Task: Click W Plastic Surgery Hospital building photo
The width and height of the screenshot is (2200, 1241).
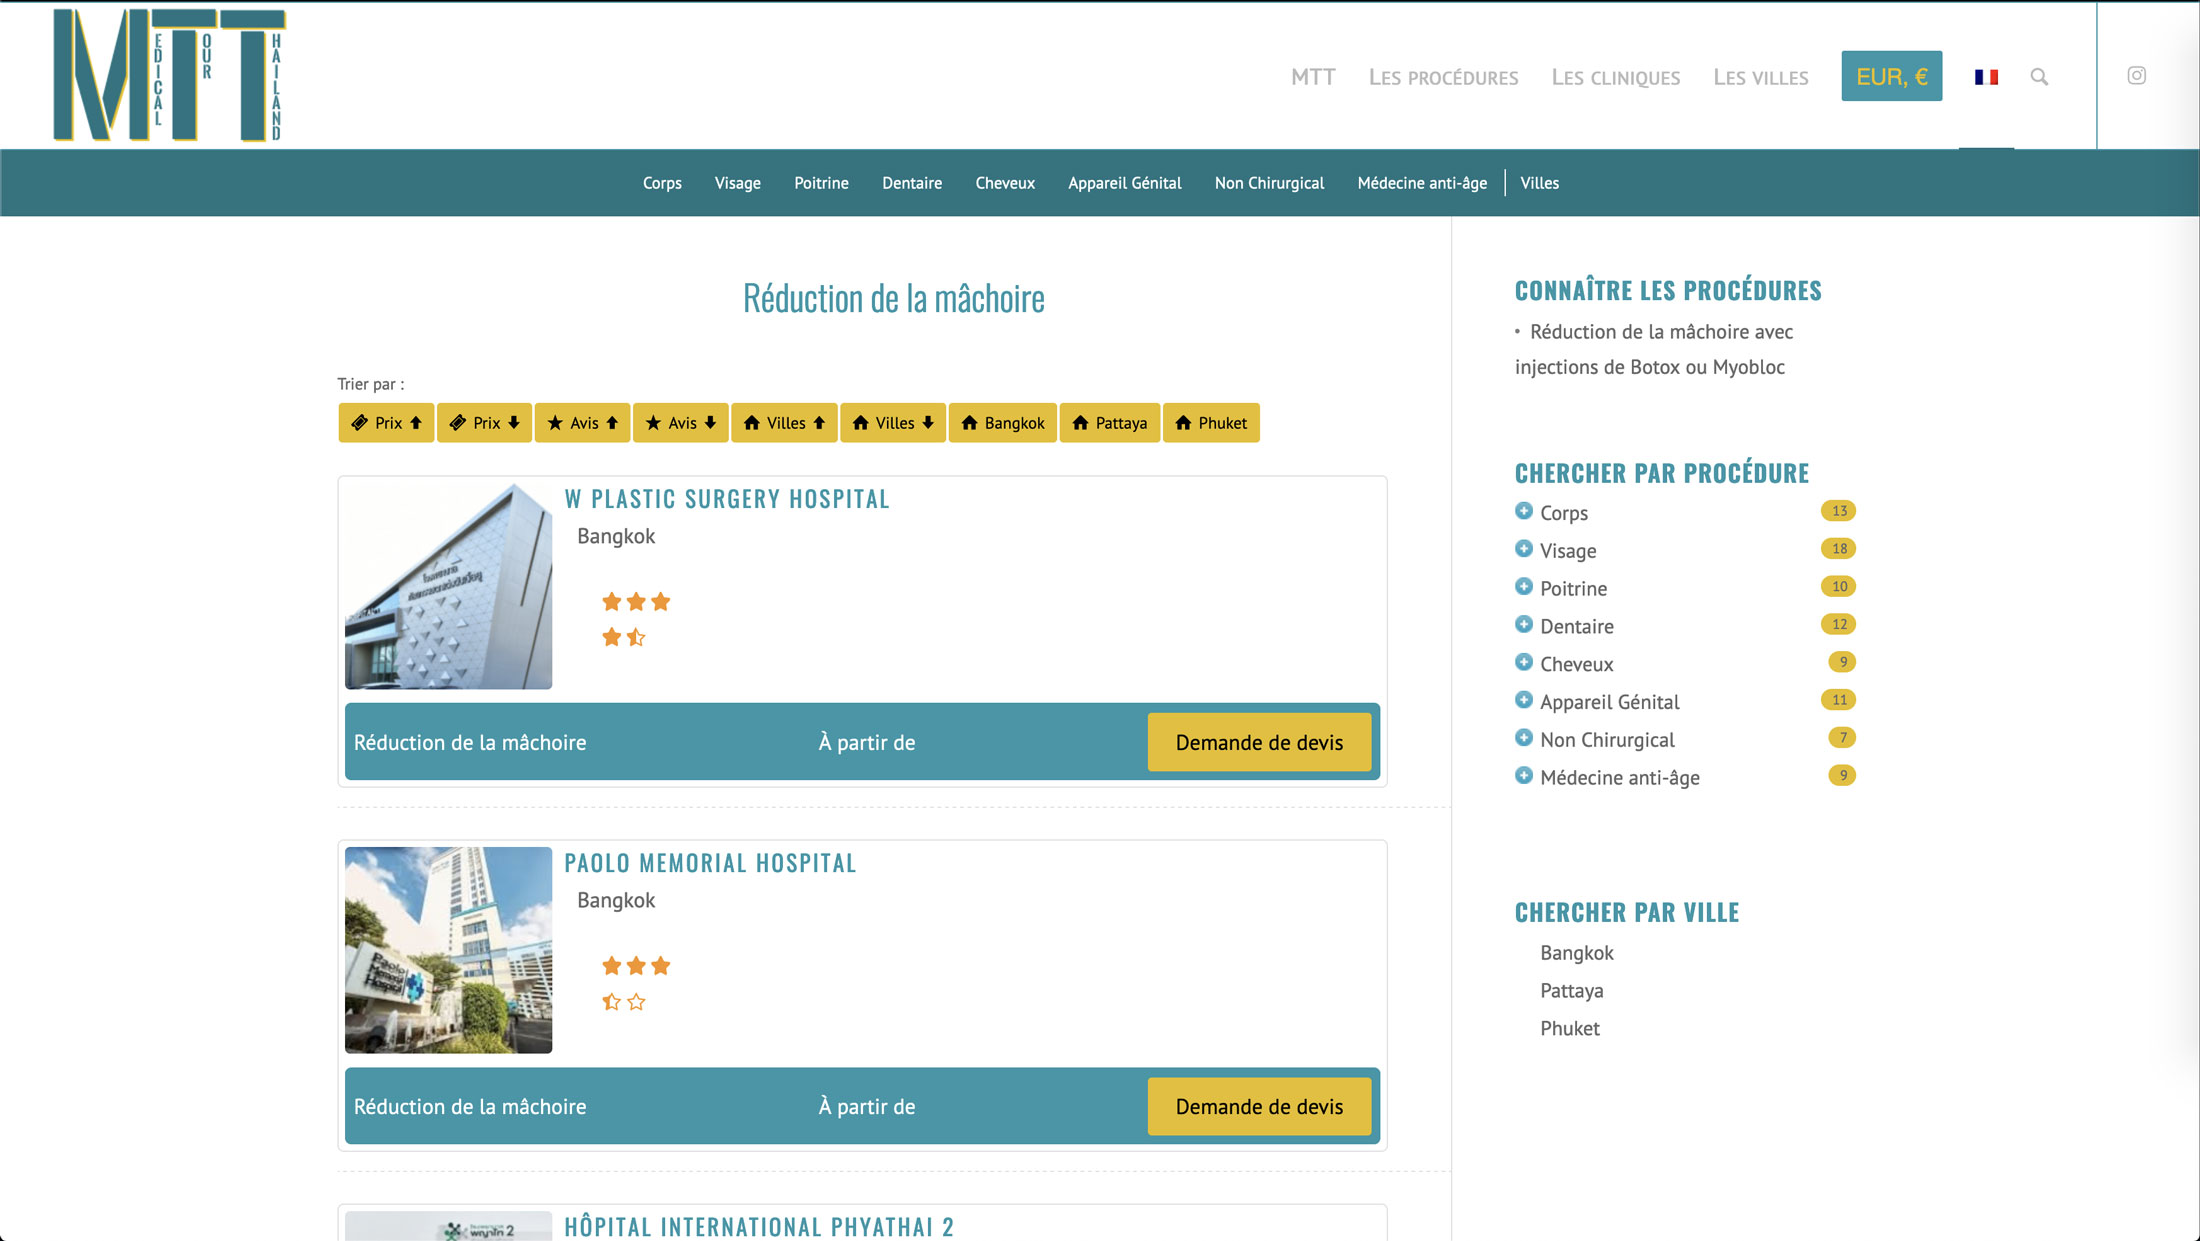Action: 448,586
